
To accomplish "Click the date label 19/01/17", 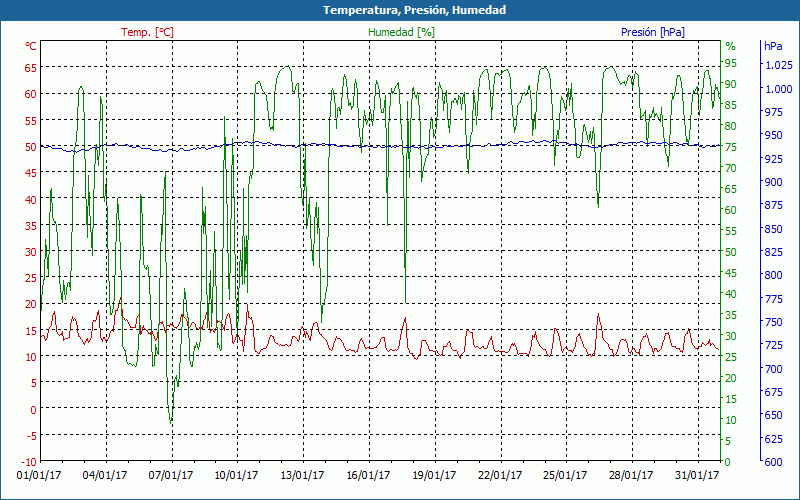I will (434, 475).
